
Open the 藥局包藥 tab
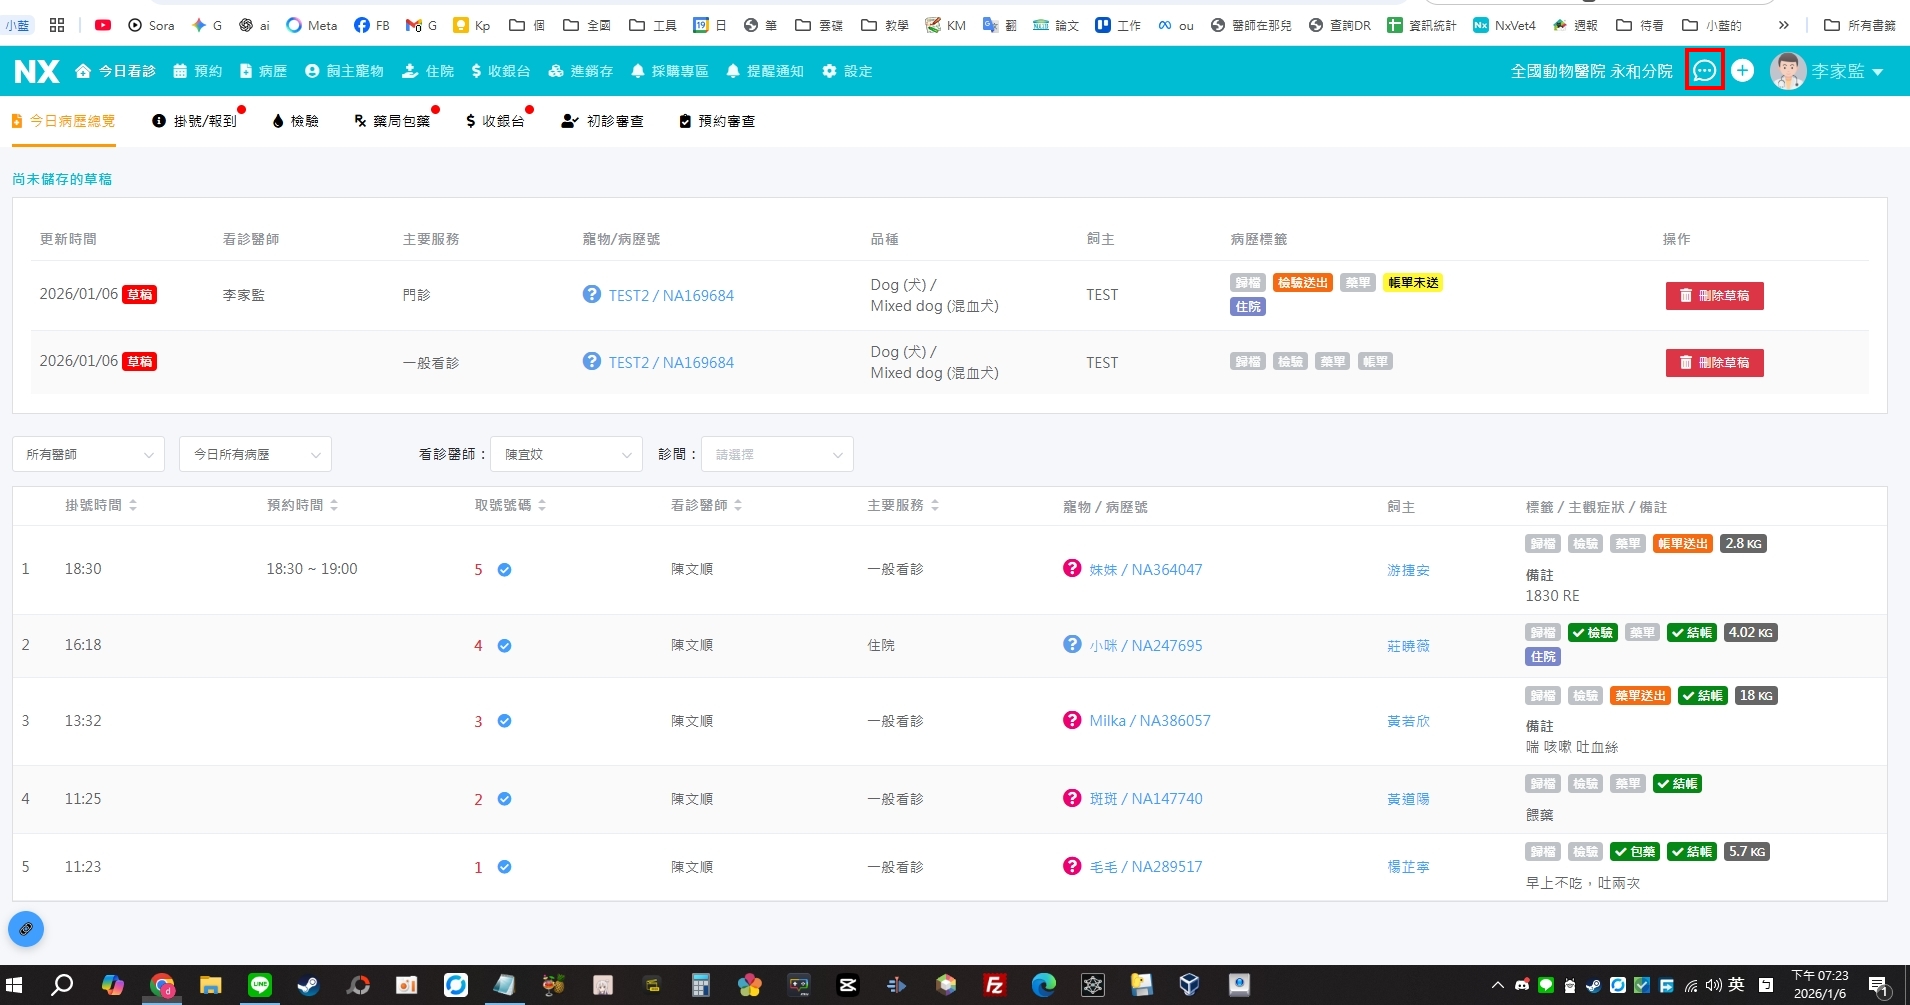click(392, 121)
